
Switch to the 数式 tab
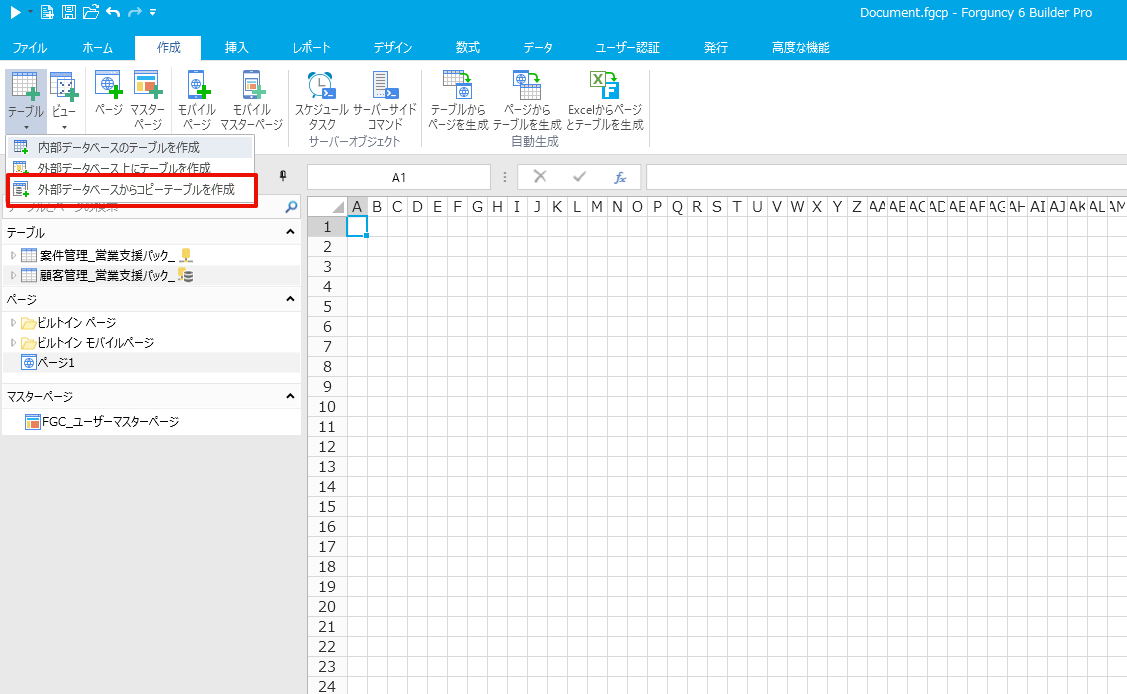point(467,47)
